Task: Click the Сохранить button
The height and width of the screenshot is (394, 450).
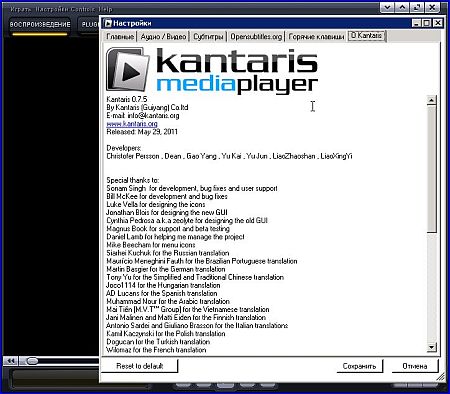Action: point(359,366)
